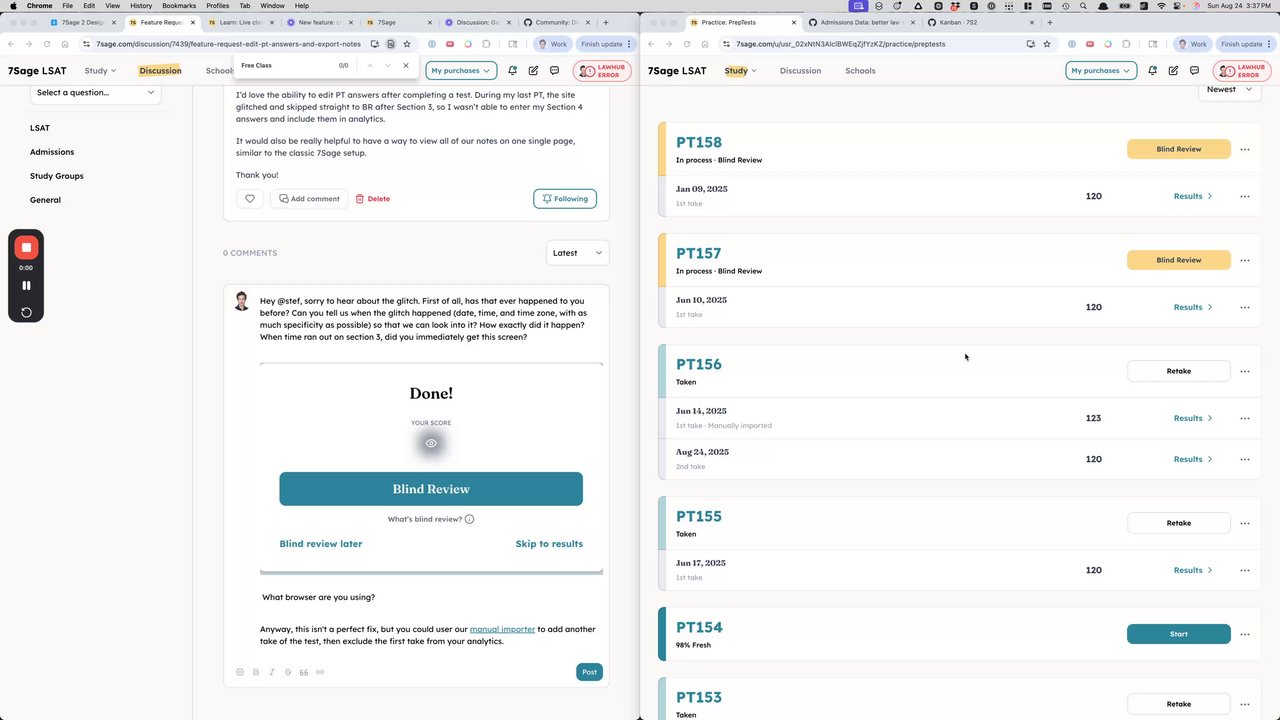The image size is (1280, 720).
Task: Retake PT156
Action: coord(1179,371)
